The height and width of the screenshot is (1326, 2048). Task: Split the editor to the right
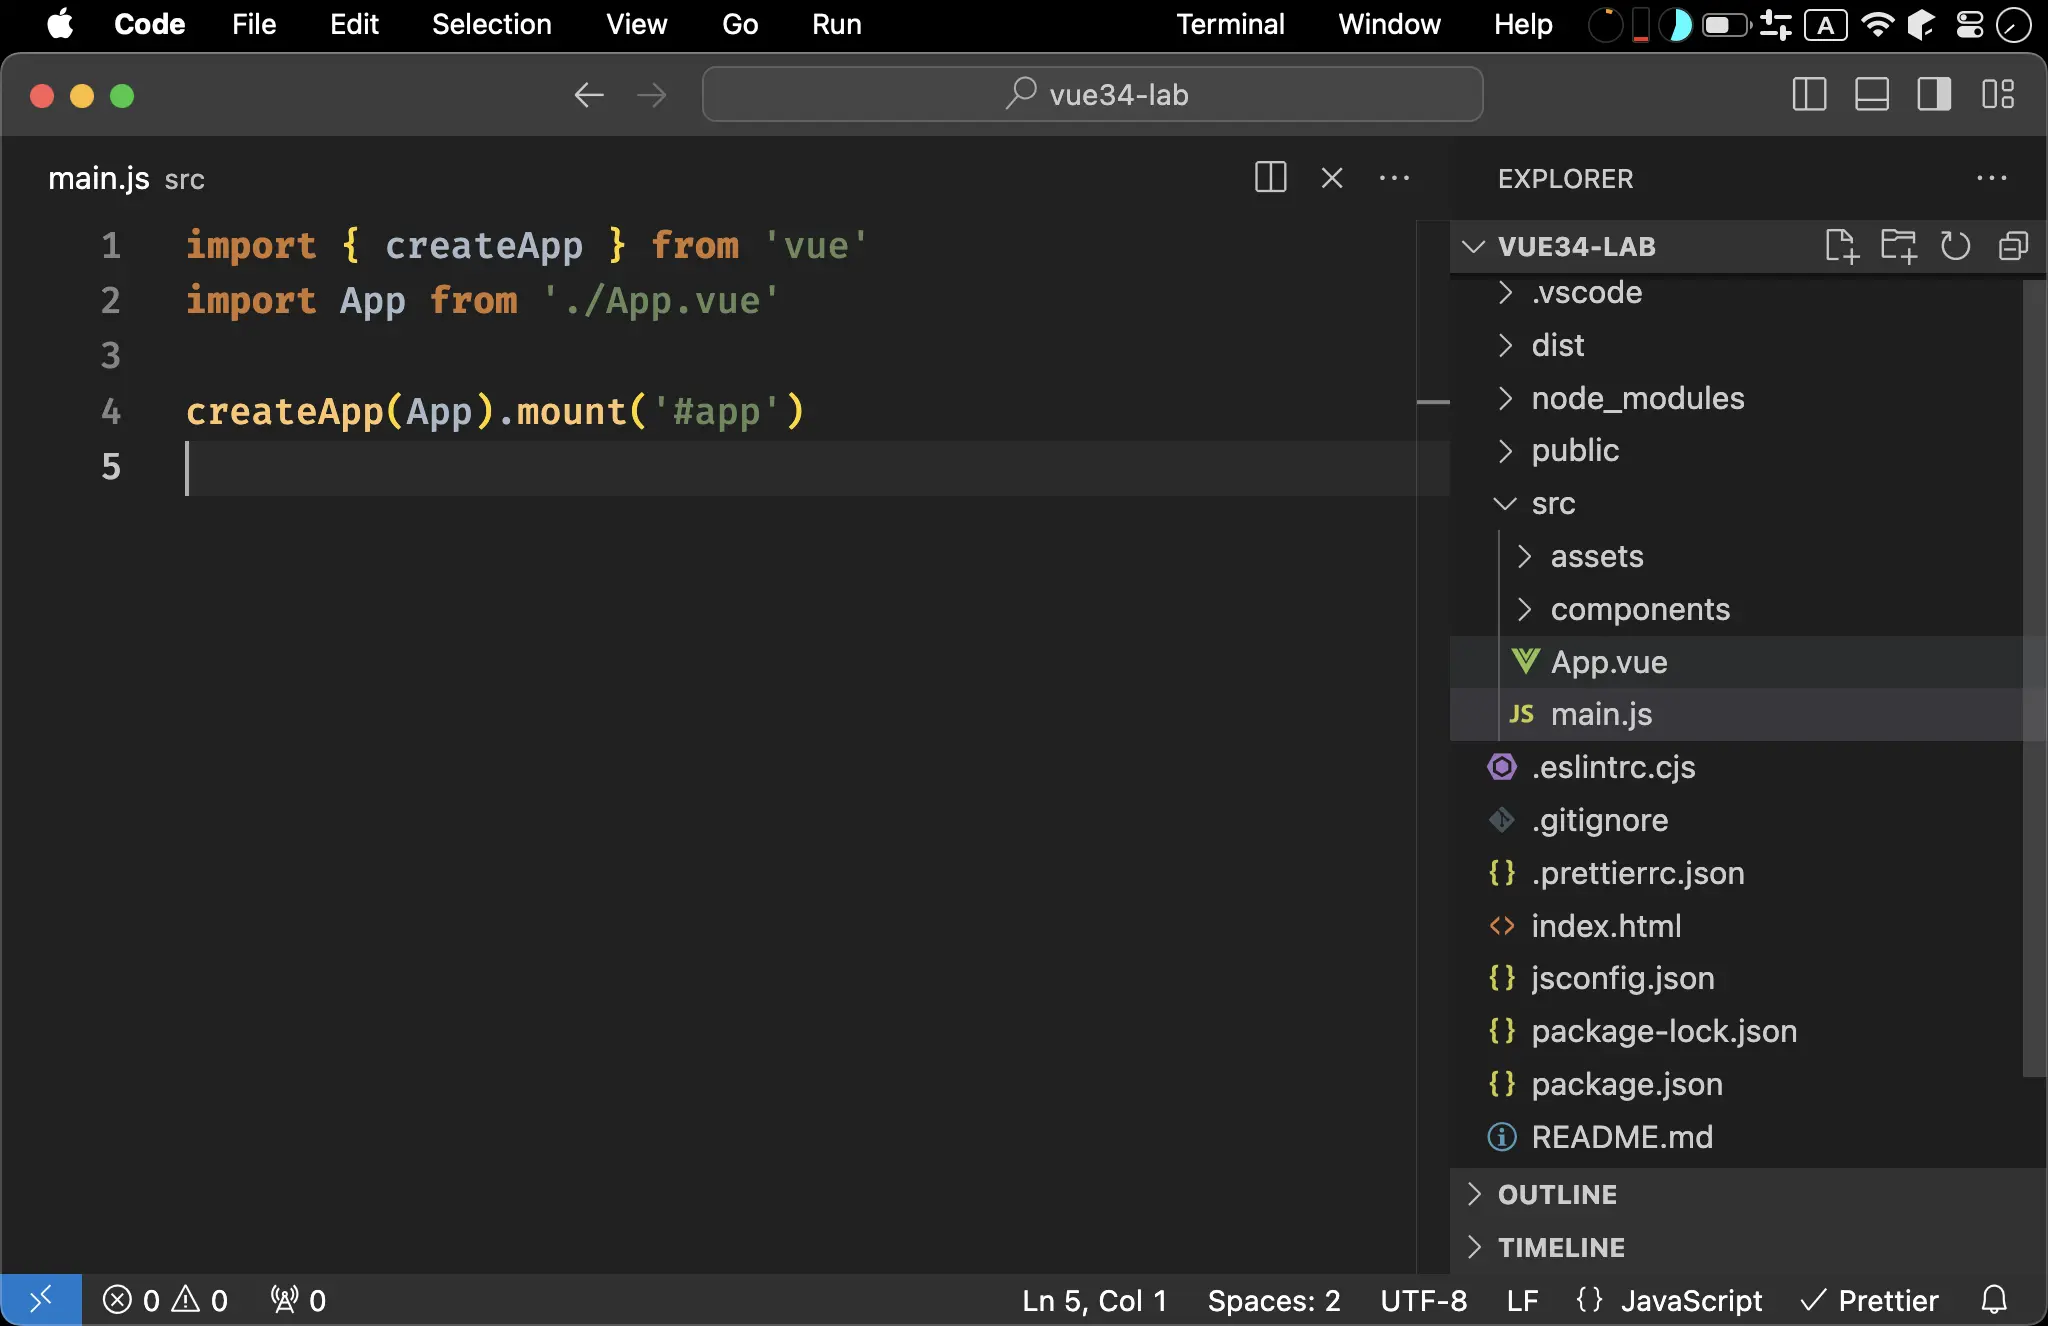pyautogui.click(x=1270, y=178)
